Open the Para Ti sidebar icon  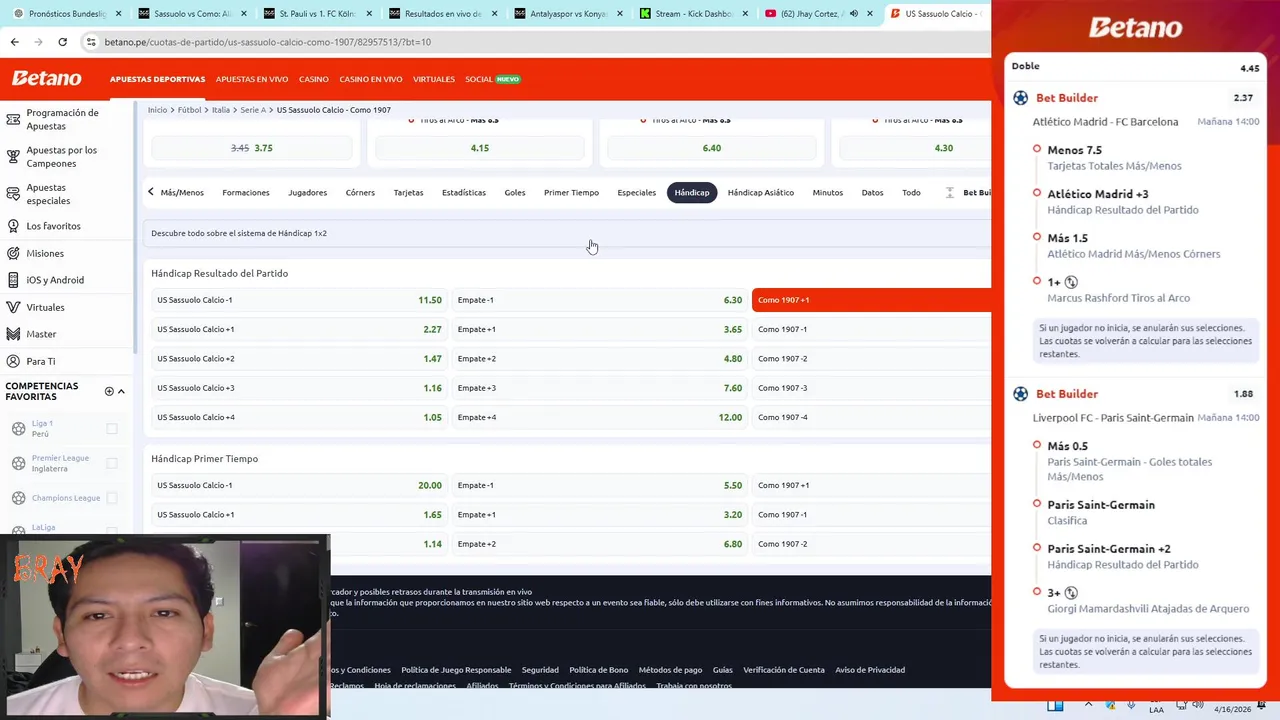[x=13, y=361]
